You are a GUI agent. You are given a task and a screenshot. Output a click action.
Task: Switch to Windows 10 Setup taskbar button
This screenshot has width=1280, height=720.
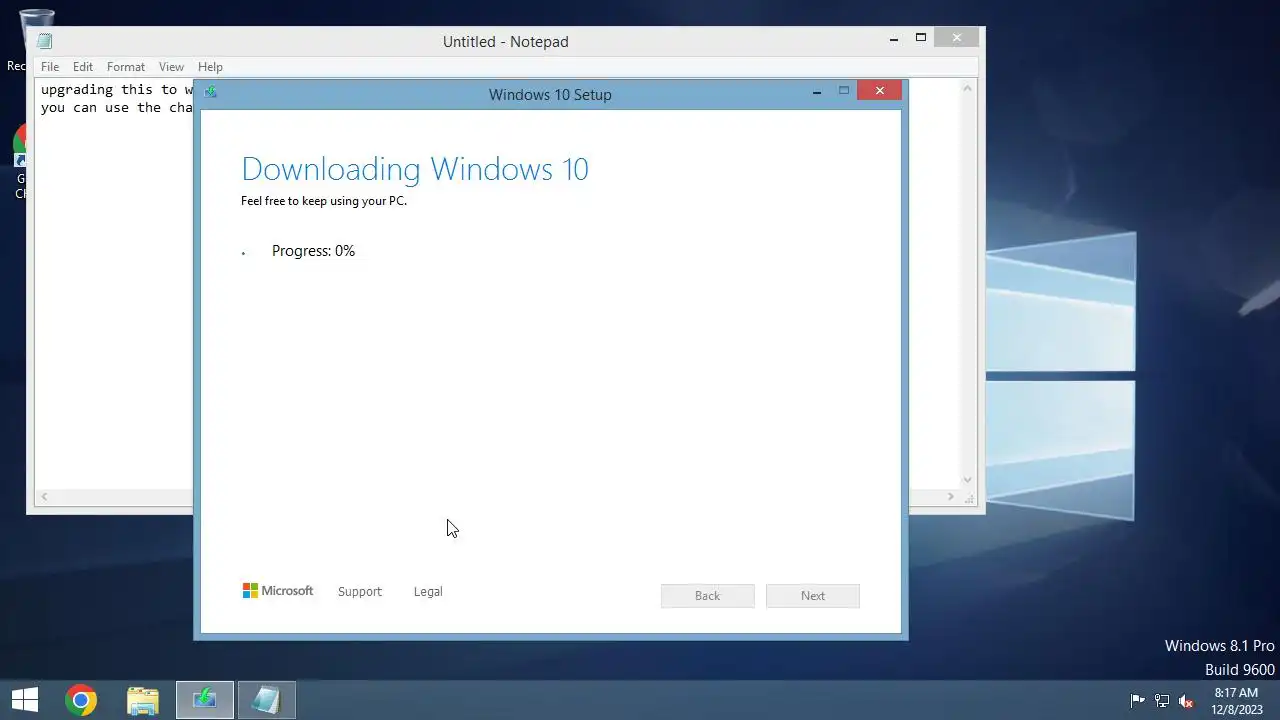click(x=205, y=700)
